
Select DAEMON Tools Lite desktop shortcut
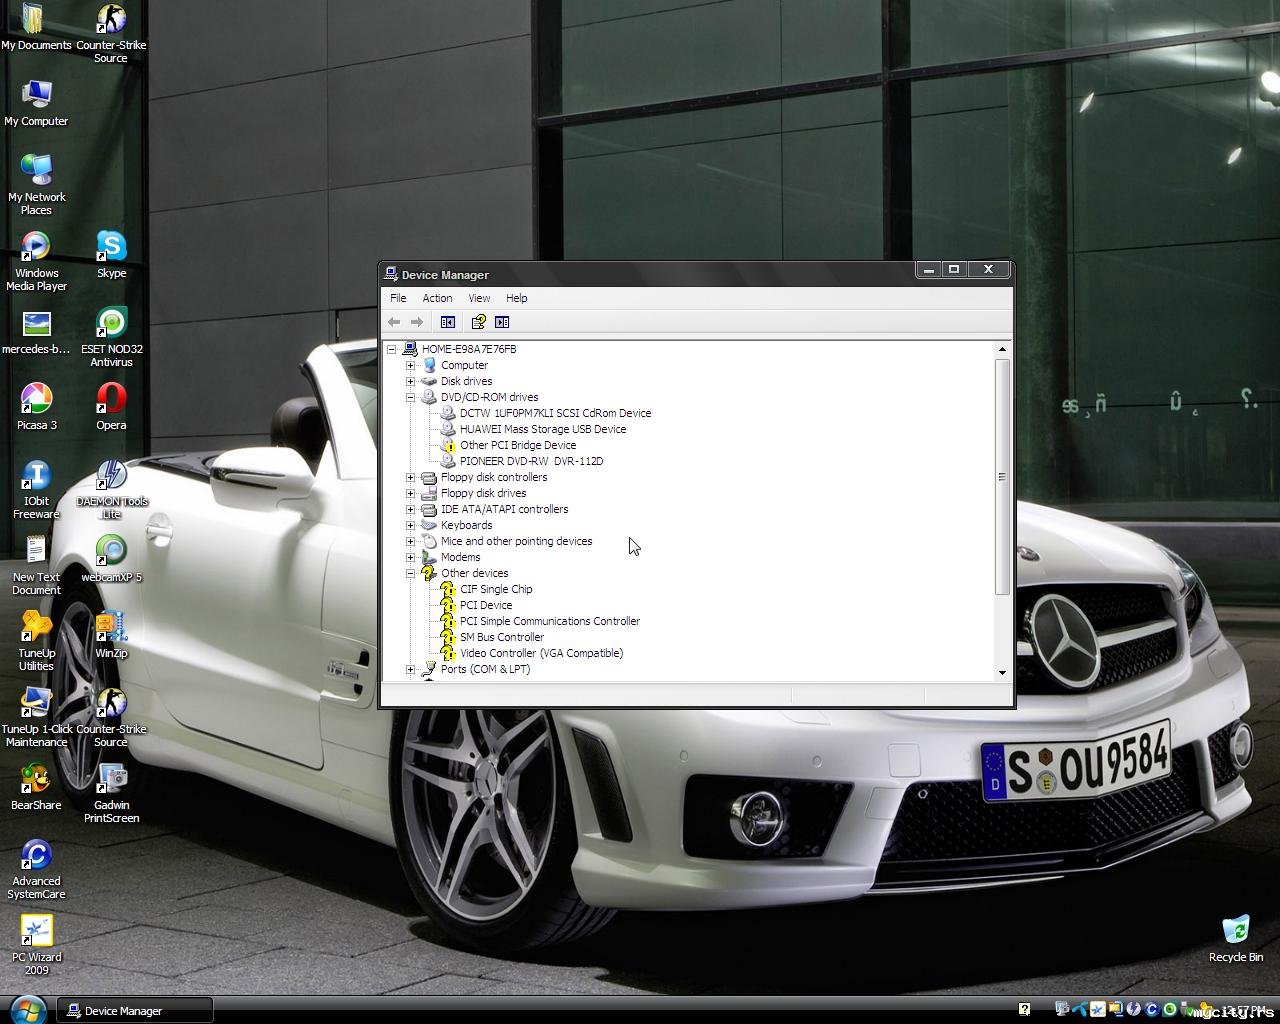tap(111, 489)
